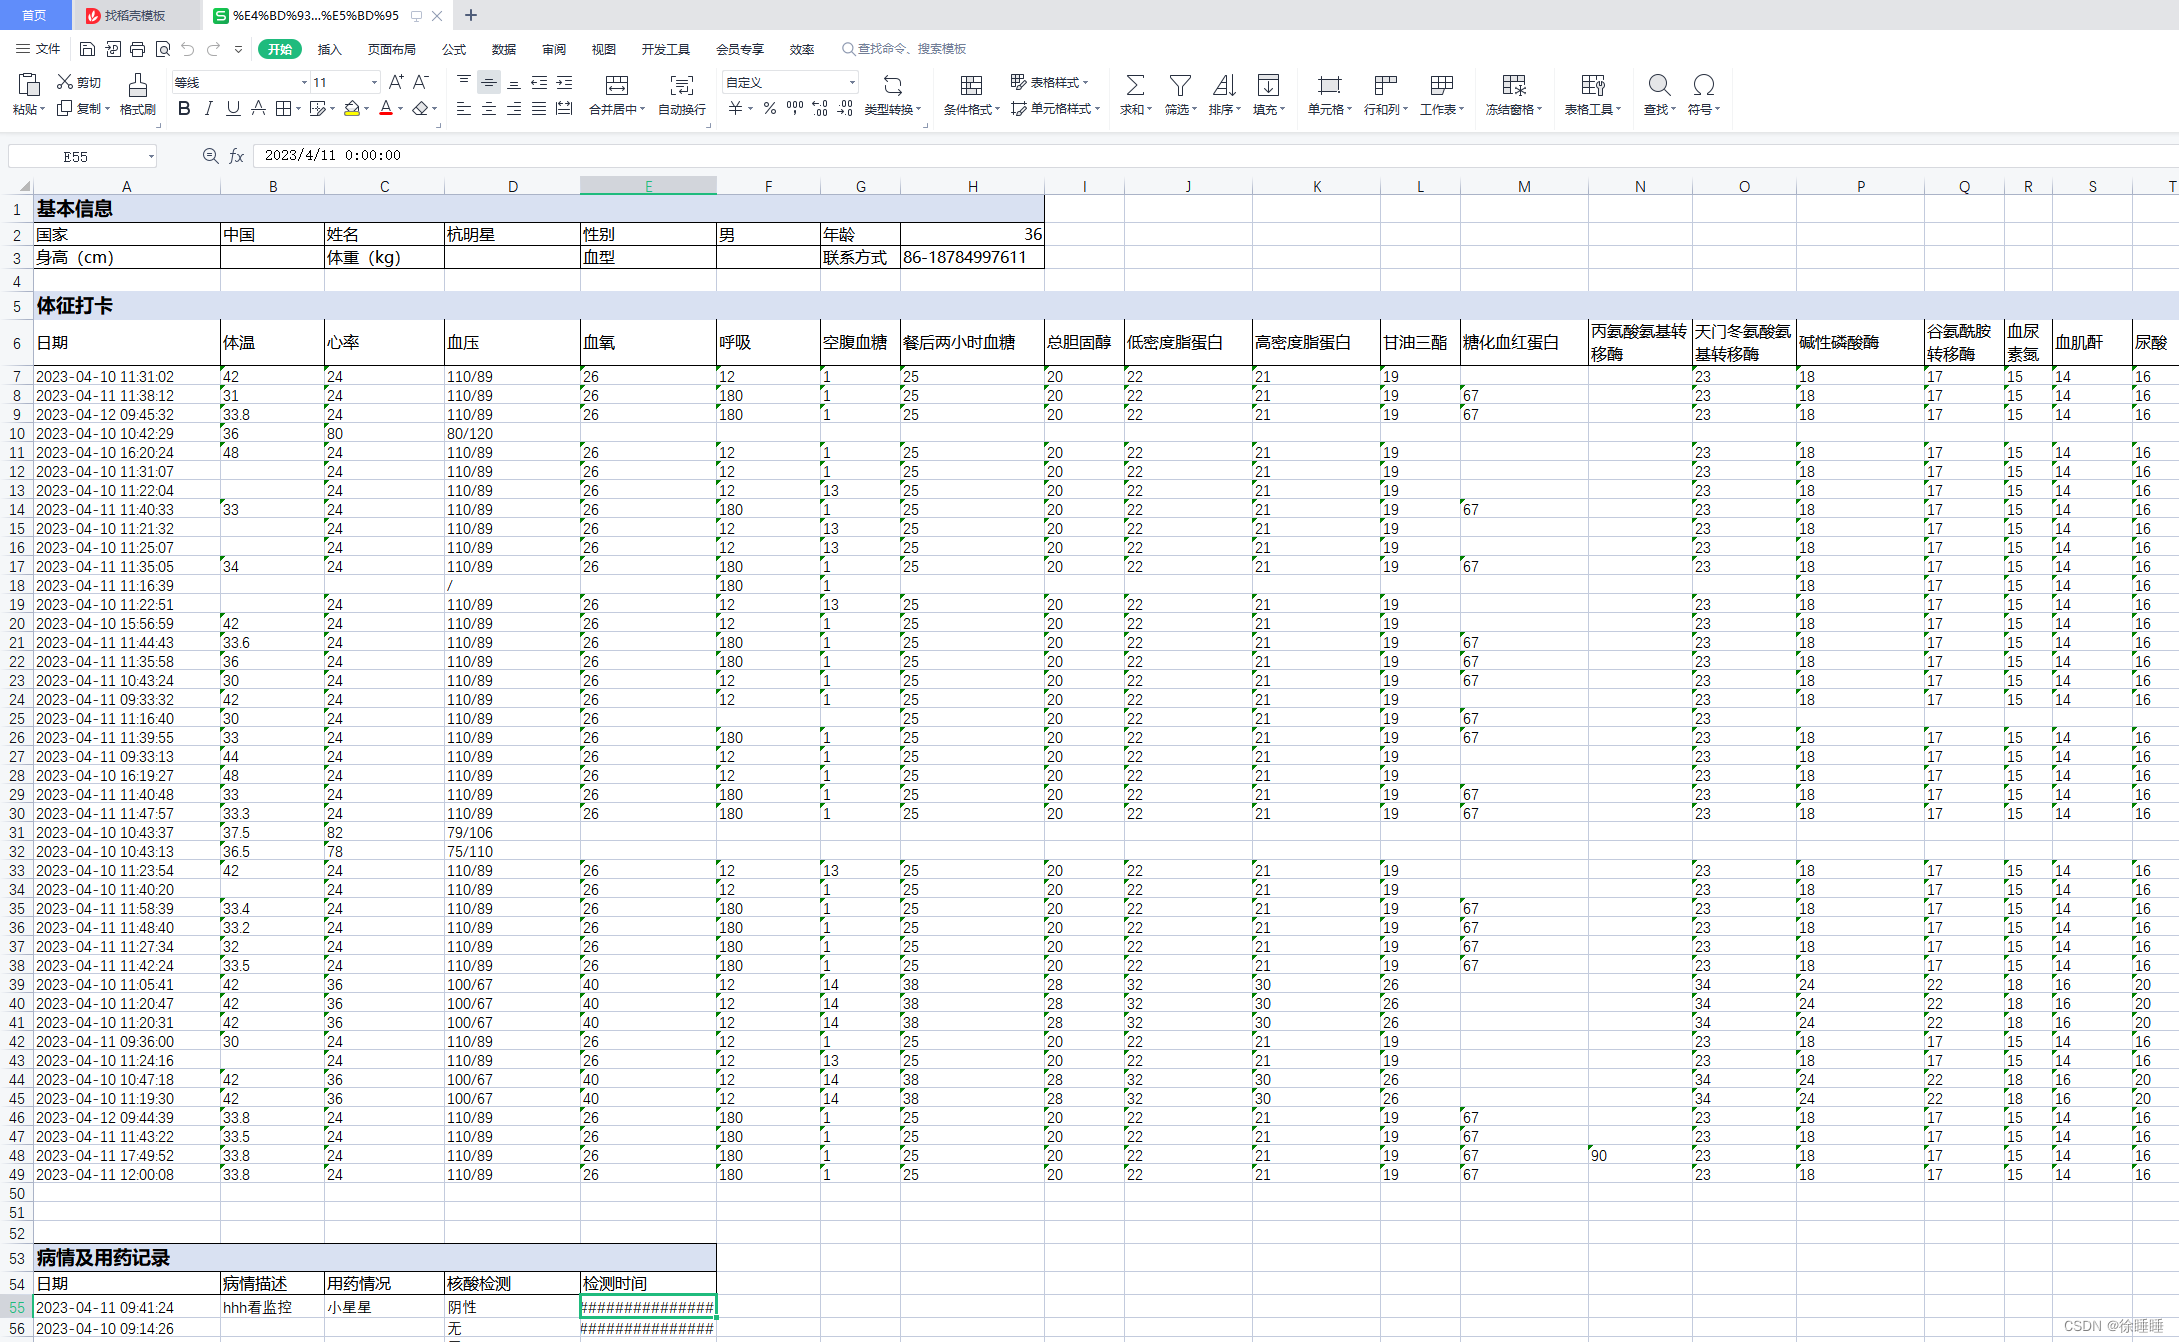Redo the last undone action

(x=213, y=49)
